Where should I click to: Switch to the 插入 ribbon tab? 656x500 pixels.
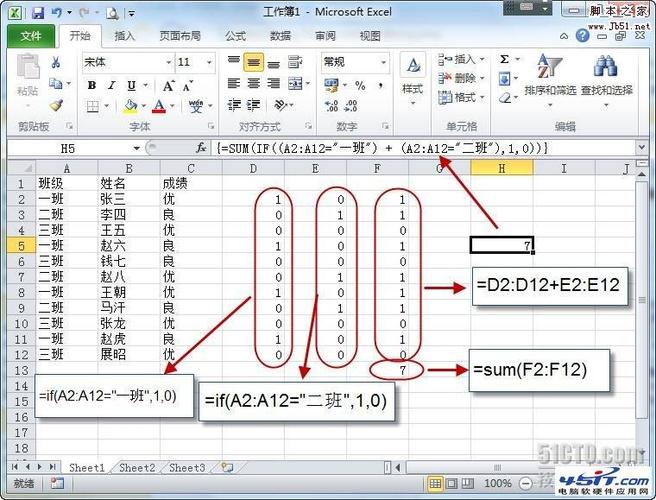coord(125,36)
